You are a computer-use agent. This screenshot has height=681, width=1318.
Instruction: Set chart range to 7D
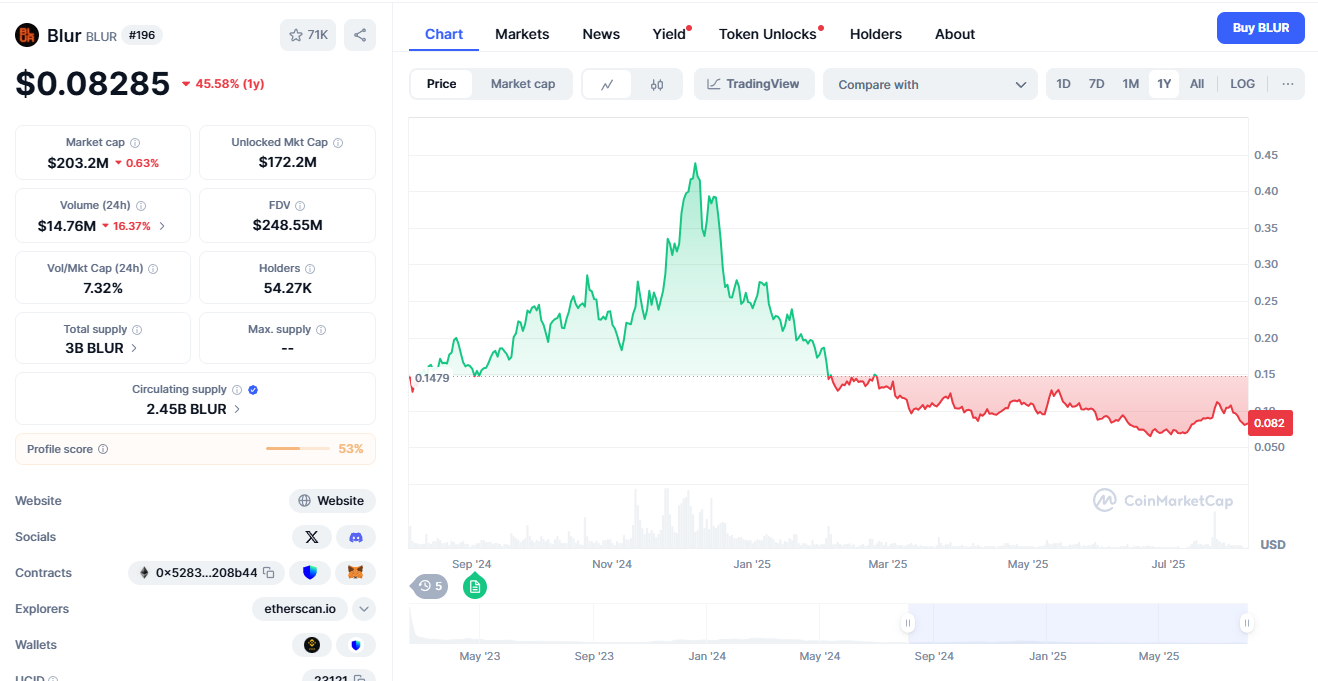coord(1097,84)
